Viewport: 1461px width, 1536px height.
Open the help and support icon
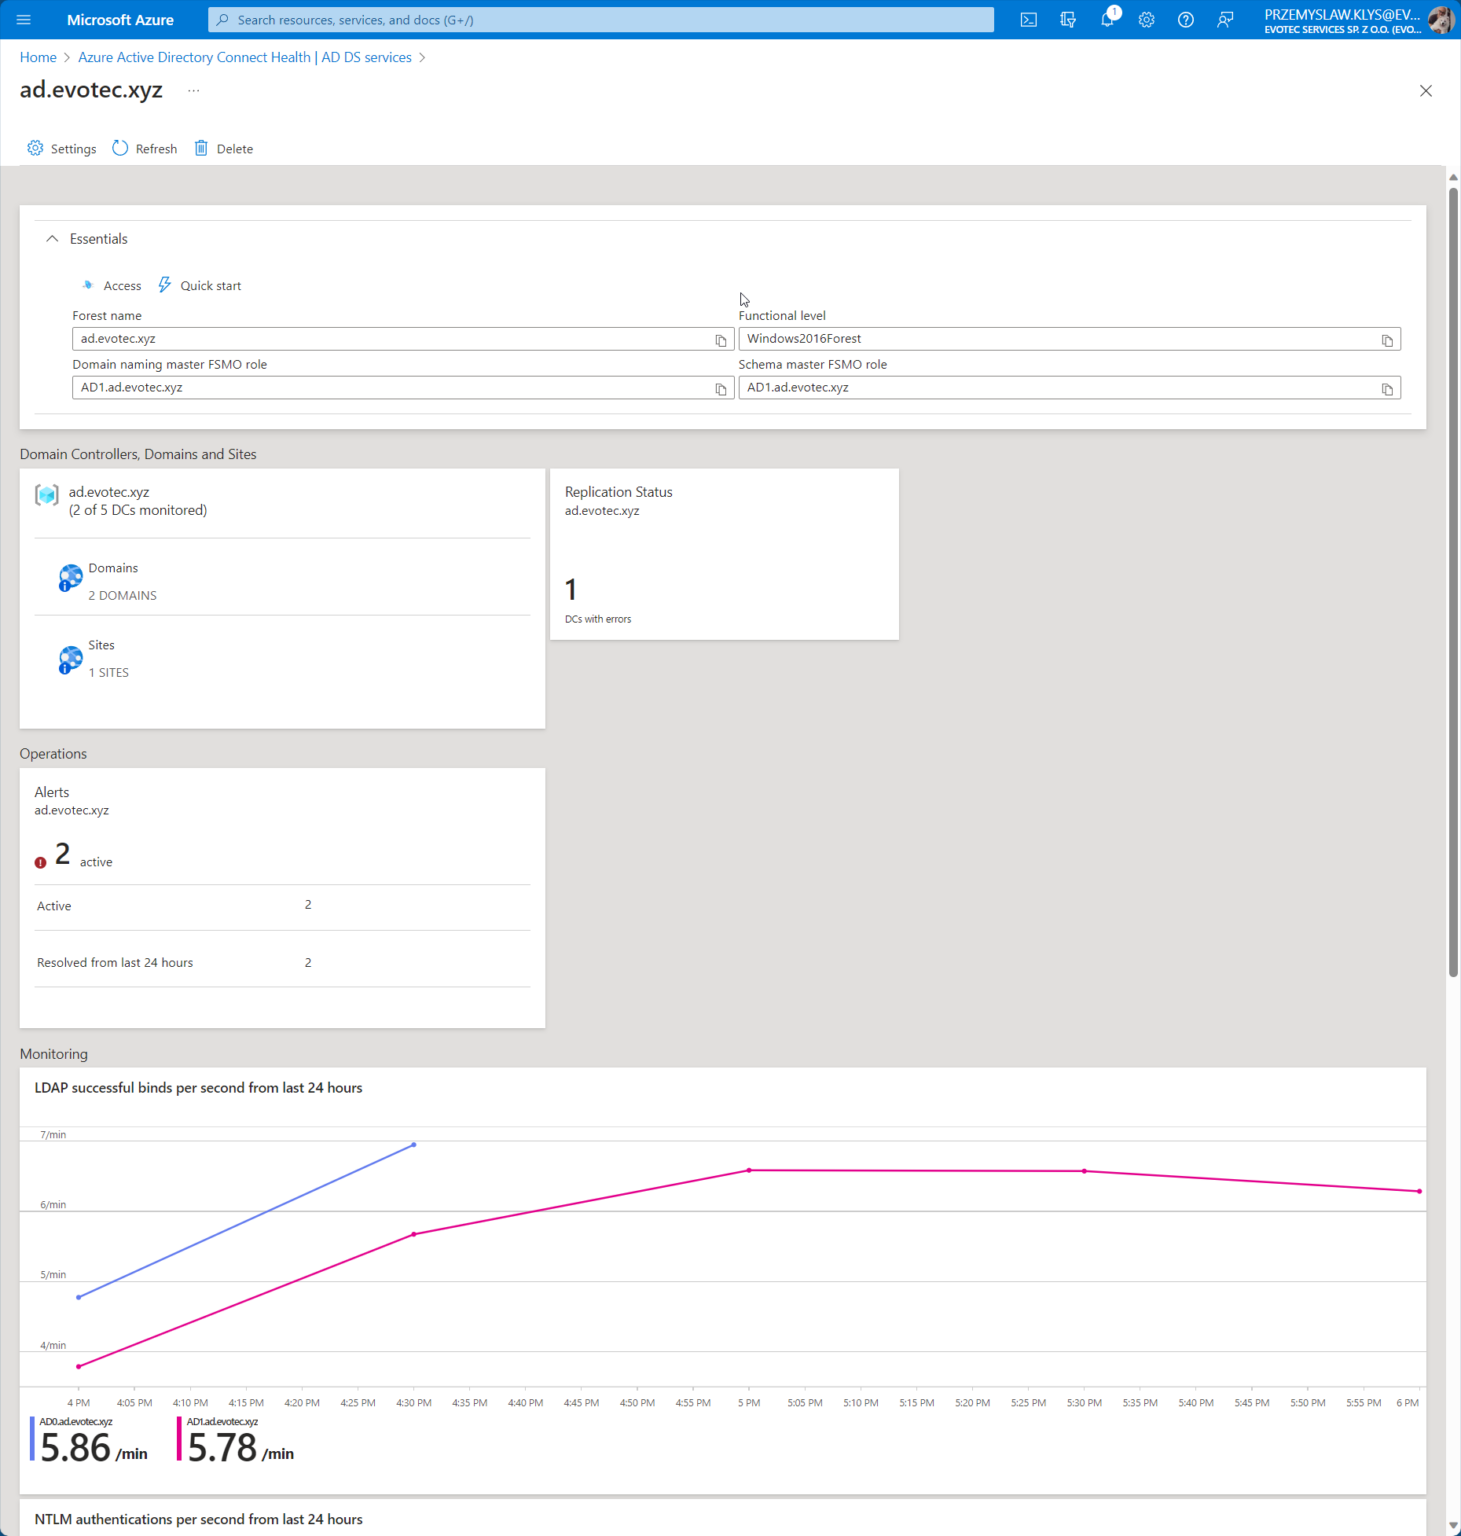(x=1186, y=19)
